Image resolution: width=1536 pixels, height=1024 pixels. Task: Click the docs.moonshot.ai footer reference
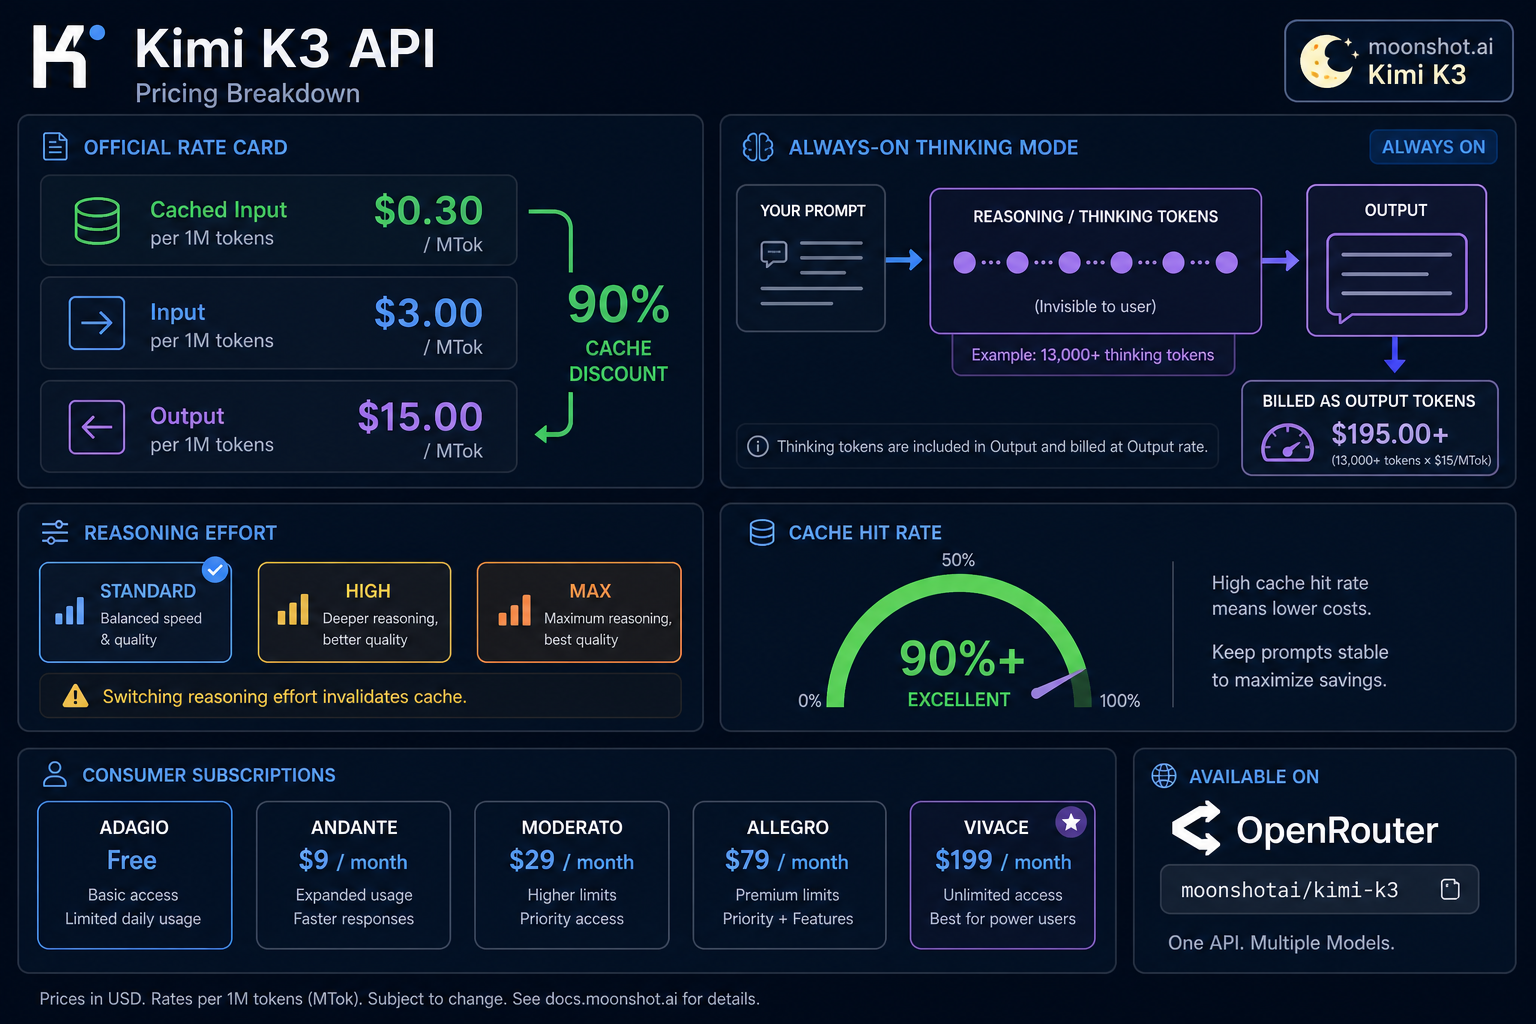611,999
